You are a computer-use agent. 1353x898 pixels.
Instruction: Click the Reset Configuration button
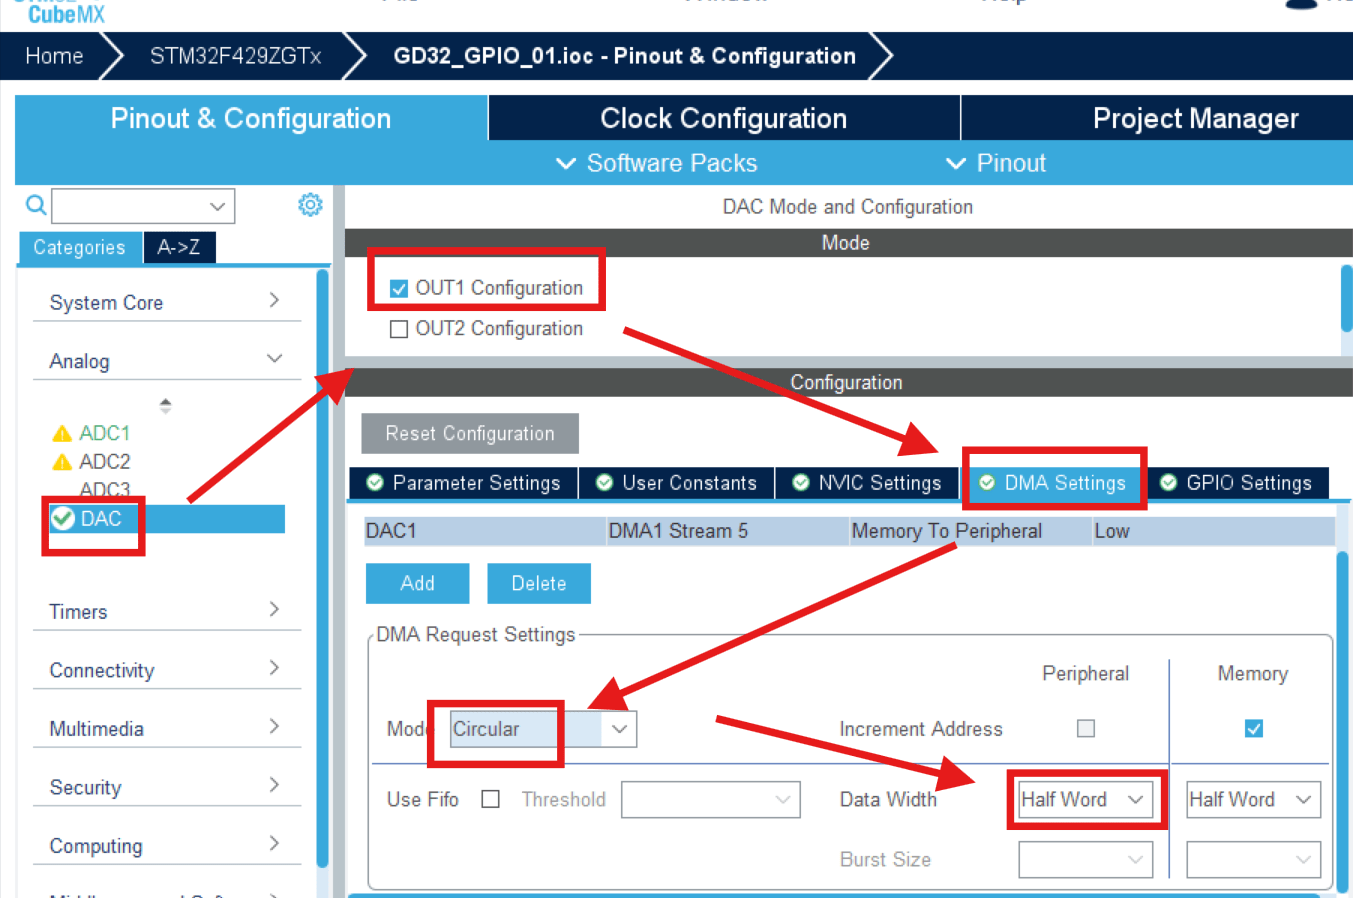click(470, 433)
